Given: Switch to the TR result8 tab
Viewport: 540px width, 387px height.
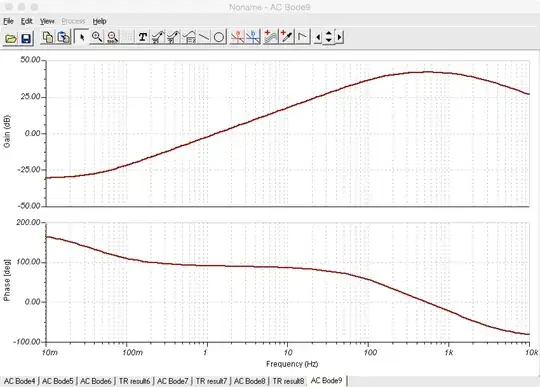Looking at the screenshot, I should 288,381.
